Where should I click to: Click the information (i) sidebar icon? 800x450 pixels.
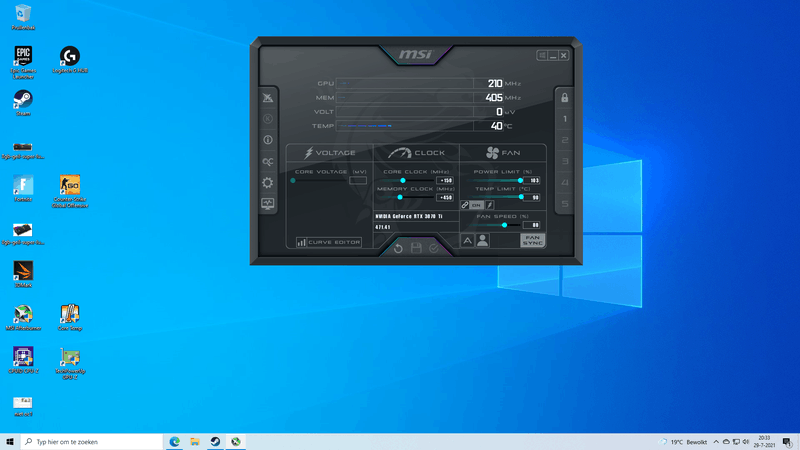click(267, 140)
